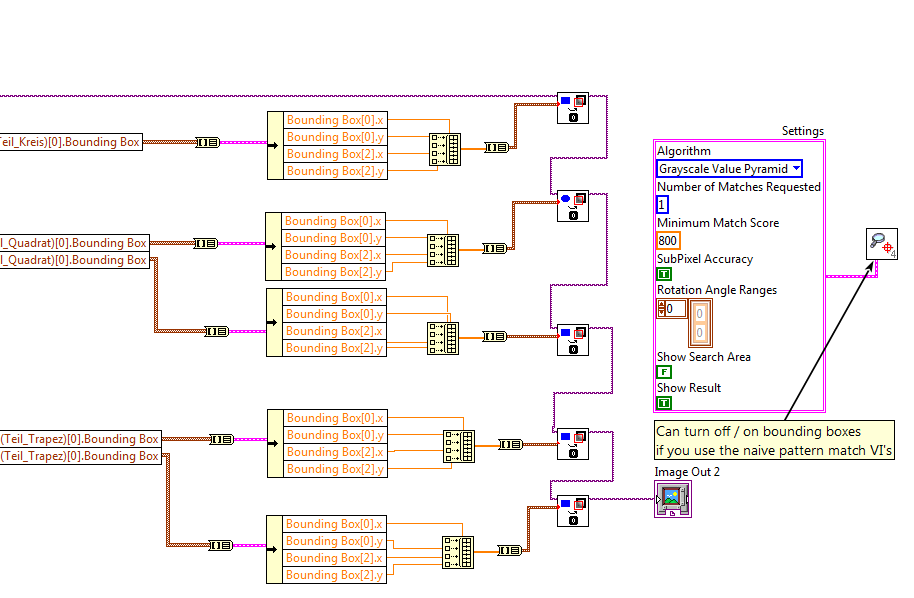Toggle the SubPixel Accuracy boolean
This screenshot has height=598, width=914.
coord(664,274)
